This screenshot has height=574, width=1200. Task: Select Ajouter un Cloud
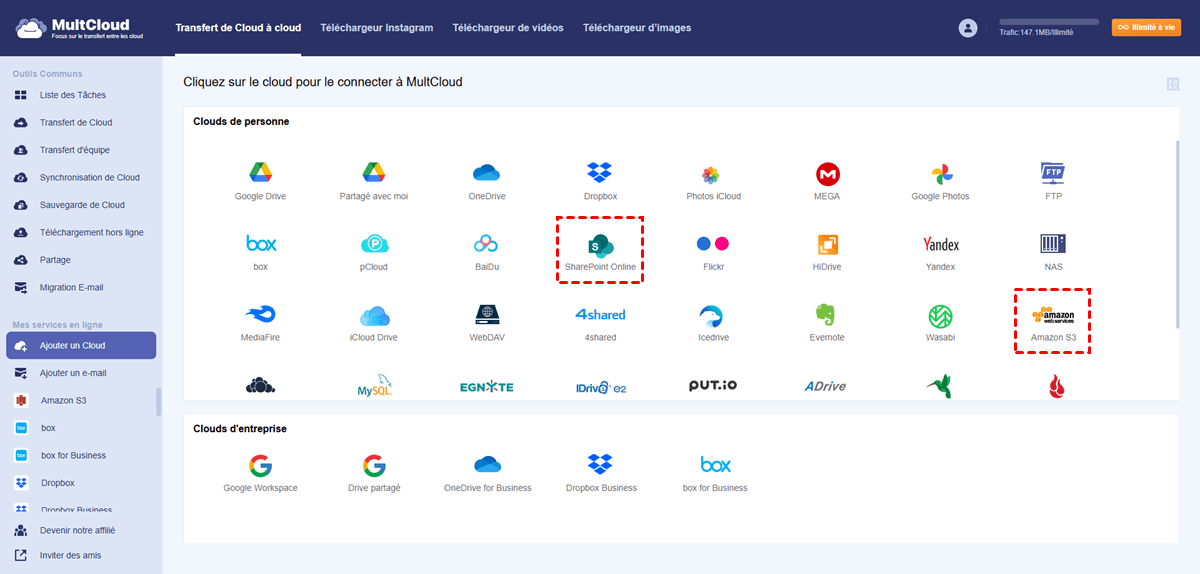click(81, 345)
